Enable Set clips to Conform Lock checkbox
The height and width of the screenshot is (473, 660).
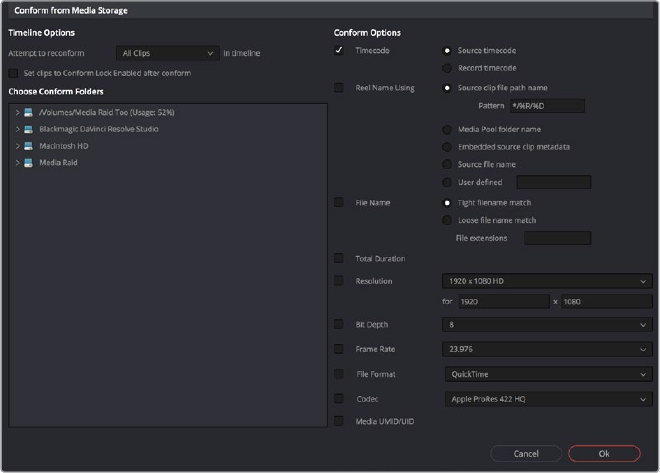click(12, 73)
